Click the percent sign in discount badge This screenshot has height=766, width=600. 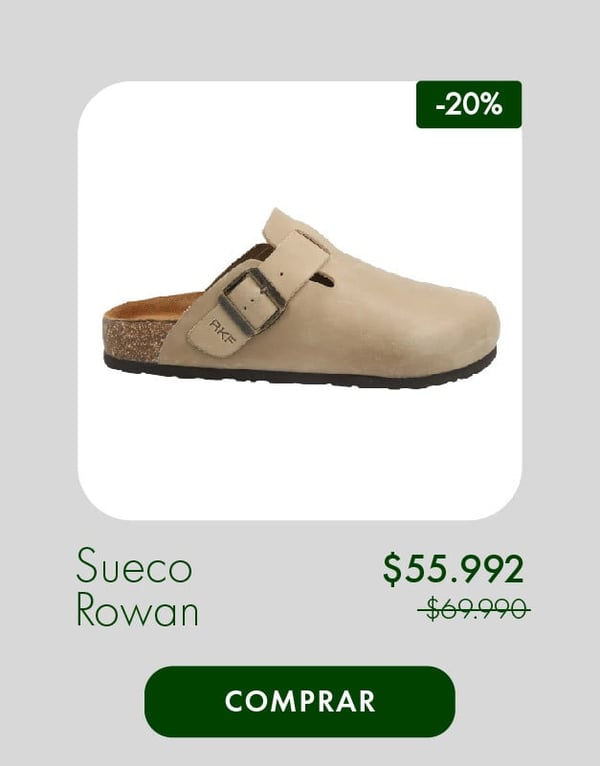491,105
